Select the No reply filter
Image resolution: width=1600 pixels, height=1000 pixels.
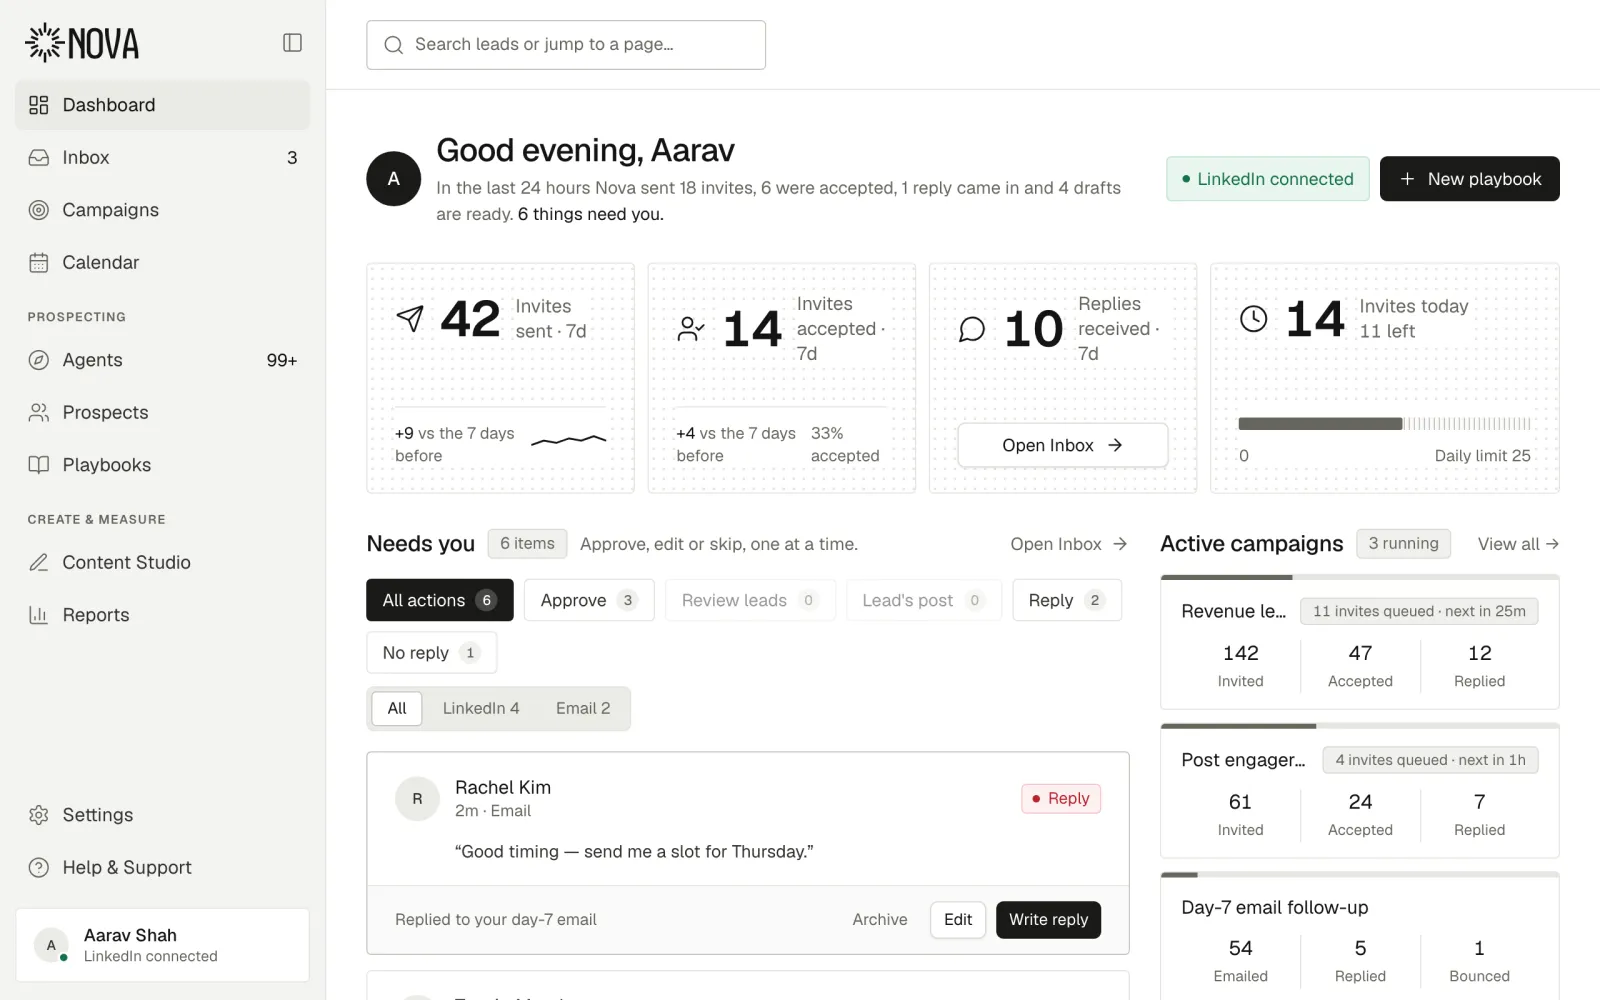[432, 653]
